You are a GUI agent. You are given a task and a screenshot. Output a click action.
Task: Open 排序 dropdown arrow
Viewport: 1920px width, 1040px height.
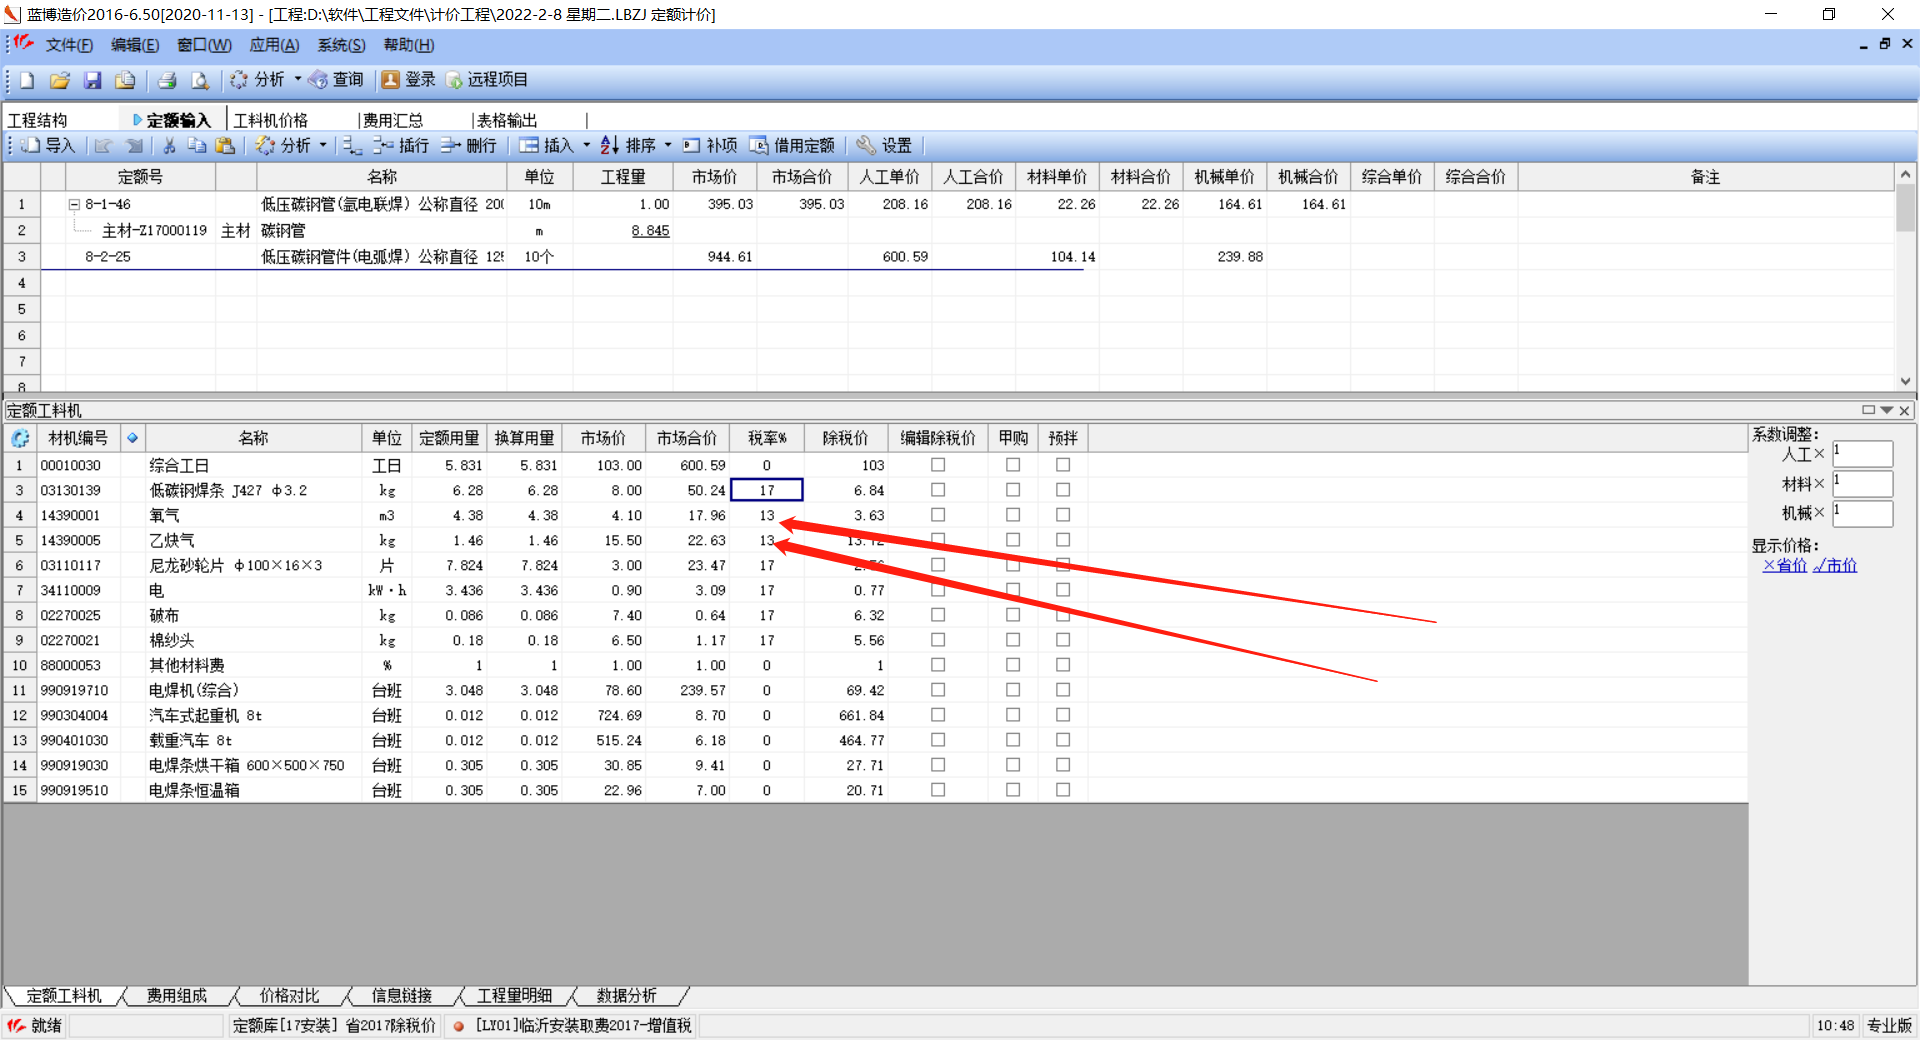tap(668, 145)
